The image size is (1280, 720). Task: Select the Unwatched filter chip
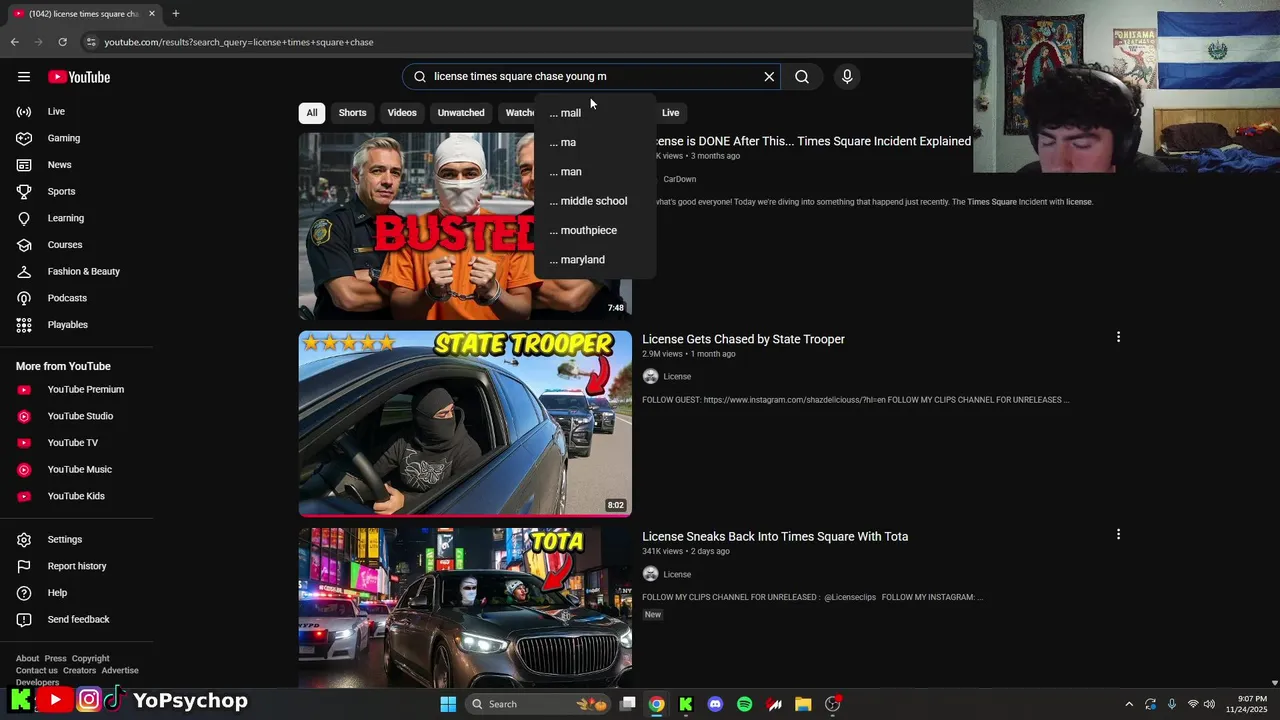[461, 113]
